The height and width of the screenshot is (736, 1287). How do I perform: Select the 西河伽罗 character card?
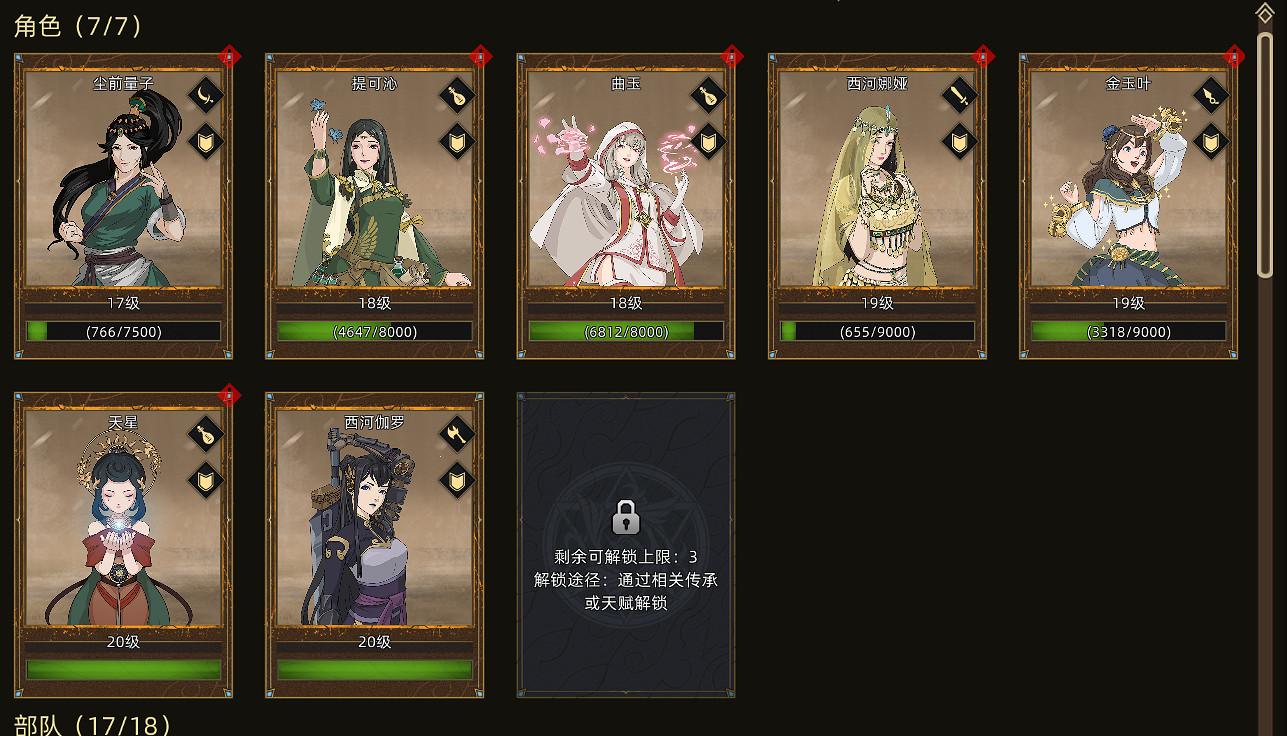[x=374, y=545]
